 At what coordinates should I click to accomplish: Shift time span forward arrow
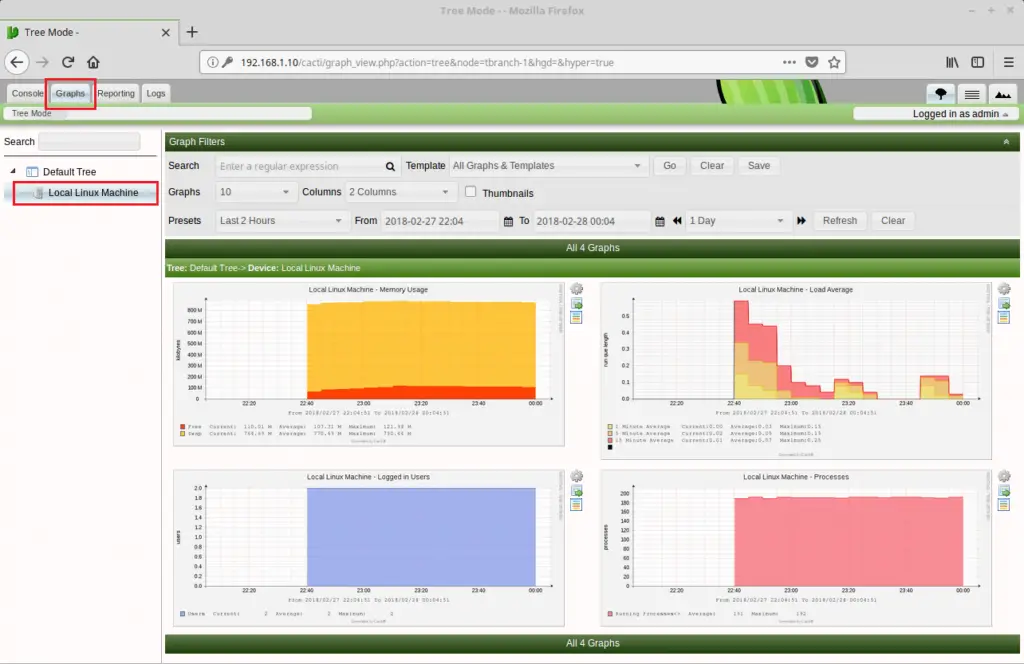(801, 221)
